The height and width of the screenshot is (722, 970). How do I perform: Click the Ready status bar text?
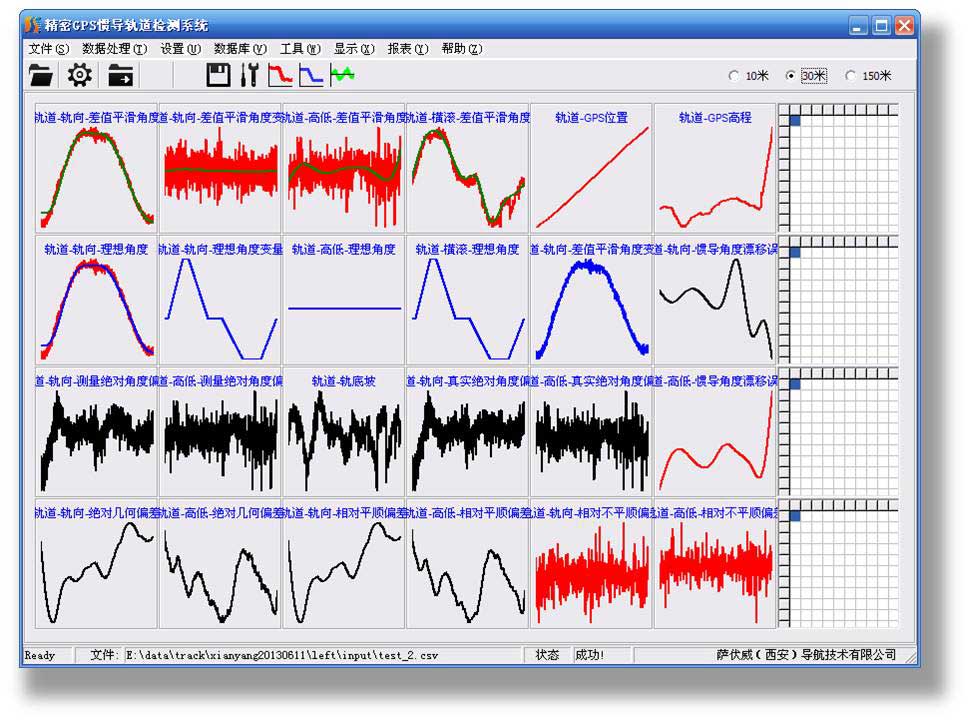click(x=40, y=655)
